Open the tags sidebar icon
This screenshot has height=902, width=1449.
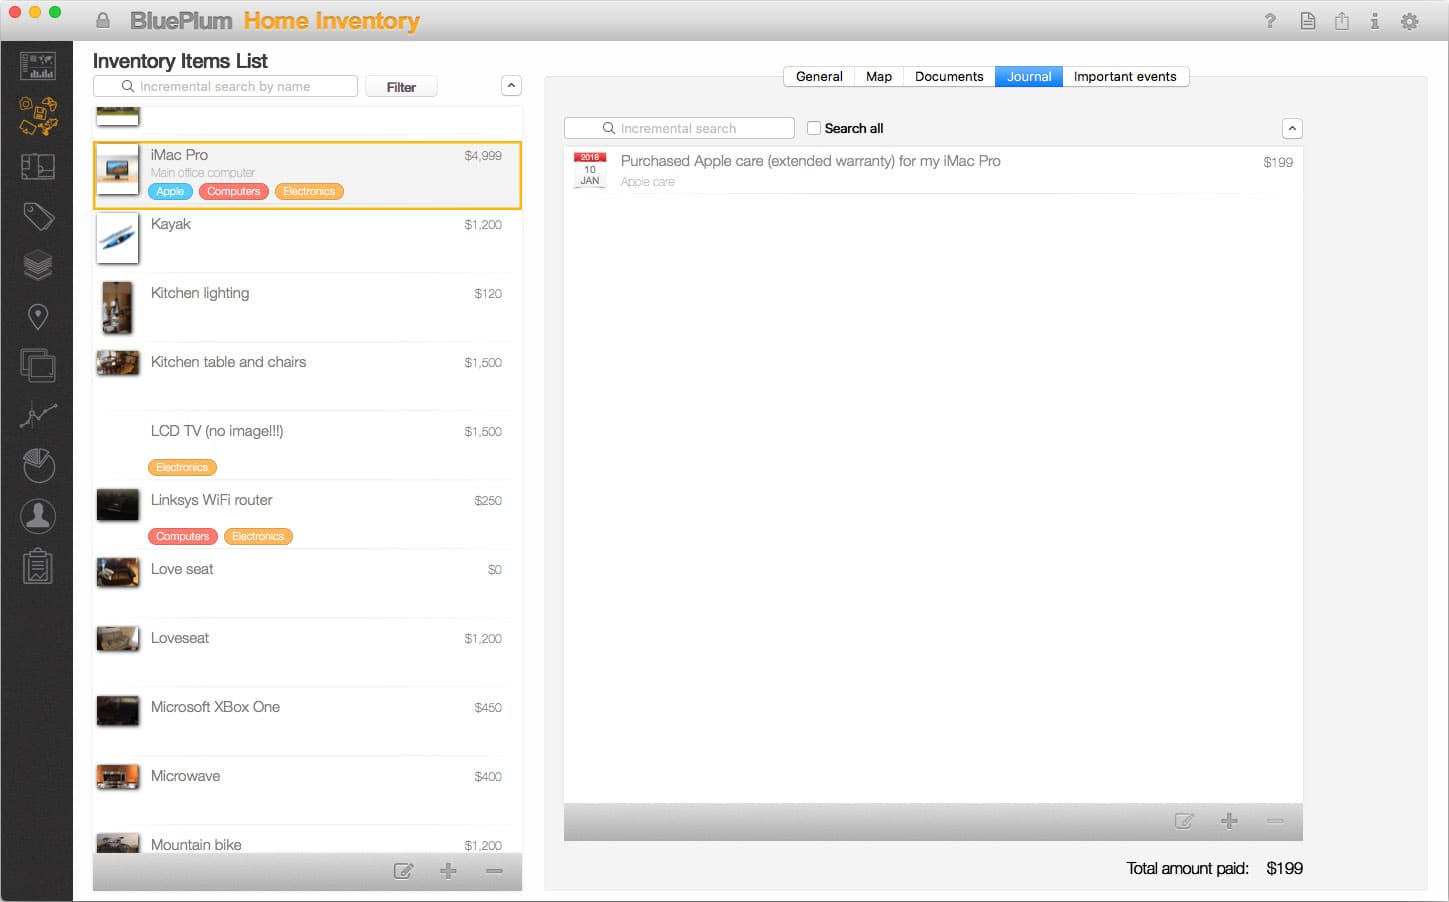(38, 216)
